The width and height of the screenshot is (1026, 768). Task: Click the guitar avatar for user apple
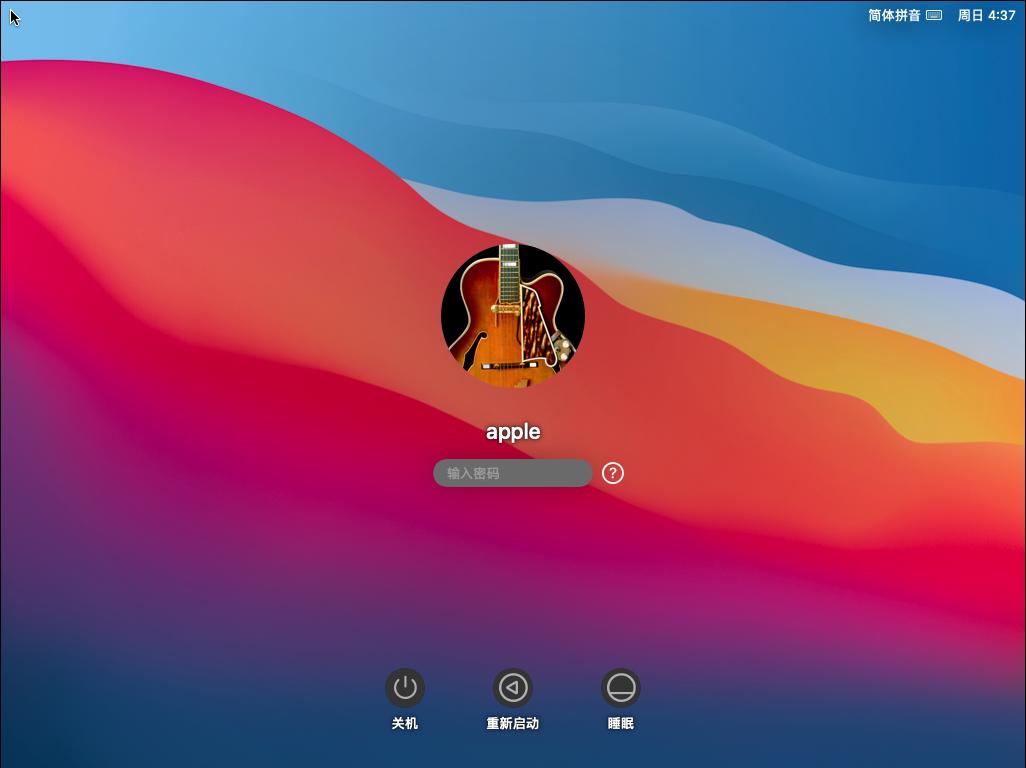click(x=512, y=316)
